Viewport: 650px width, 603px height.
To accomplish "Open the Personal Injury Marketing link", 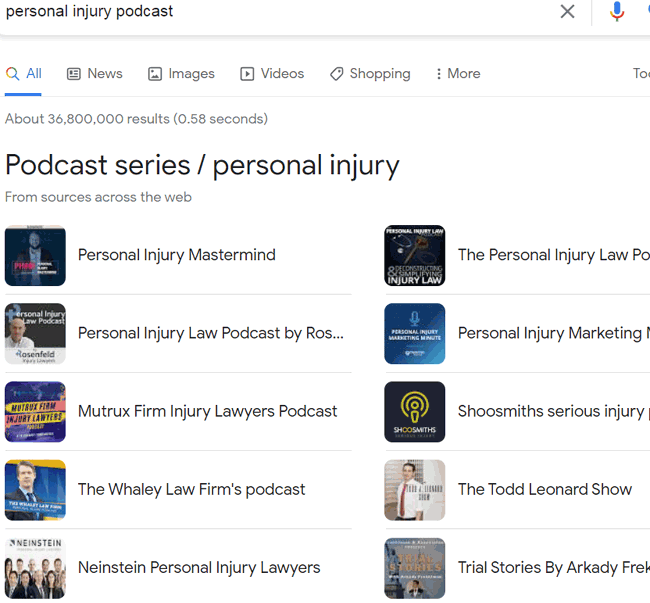I will 554,333.
